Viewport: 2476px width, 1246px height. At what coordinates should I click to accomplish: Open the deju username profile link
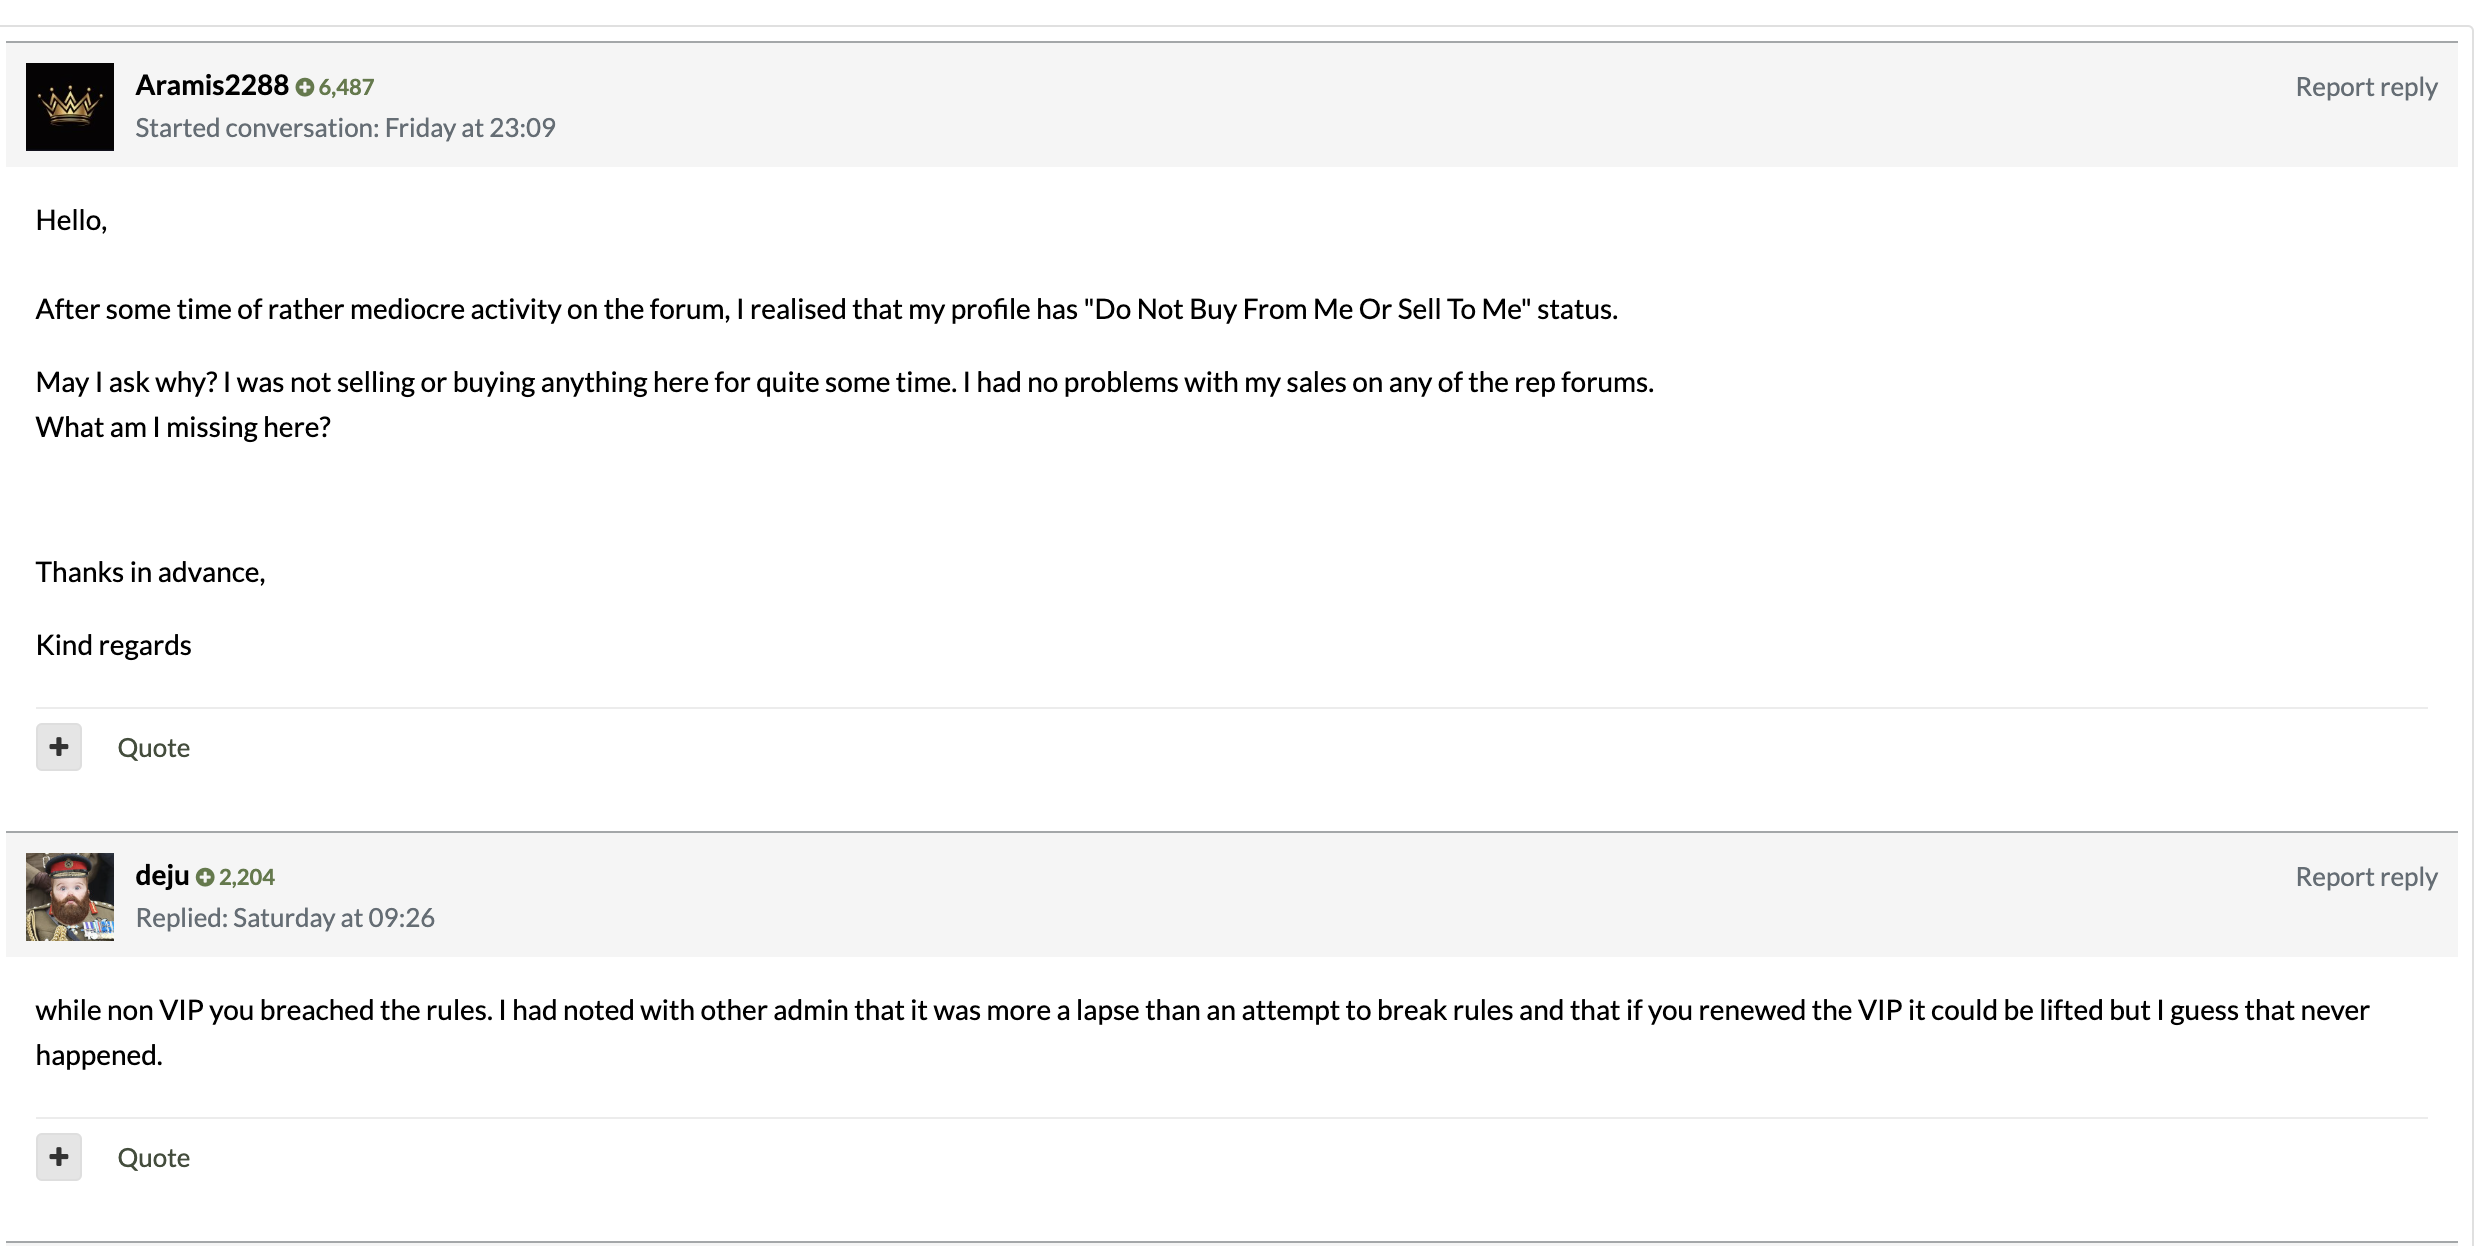162,876
